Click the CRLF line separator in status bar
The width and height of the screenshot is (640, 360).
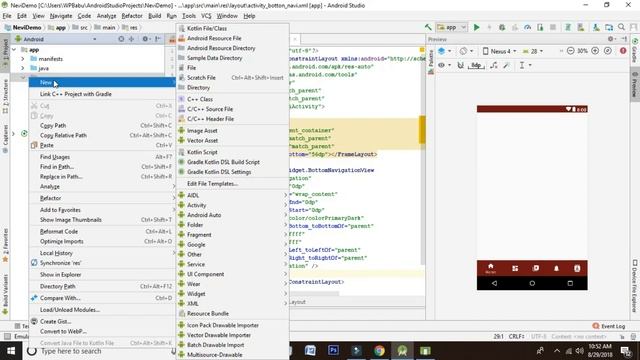tap(516, 337)
